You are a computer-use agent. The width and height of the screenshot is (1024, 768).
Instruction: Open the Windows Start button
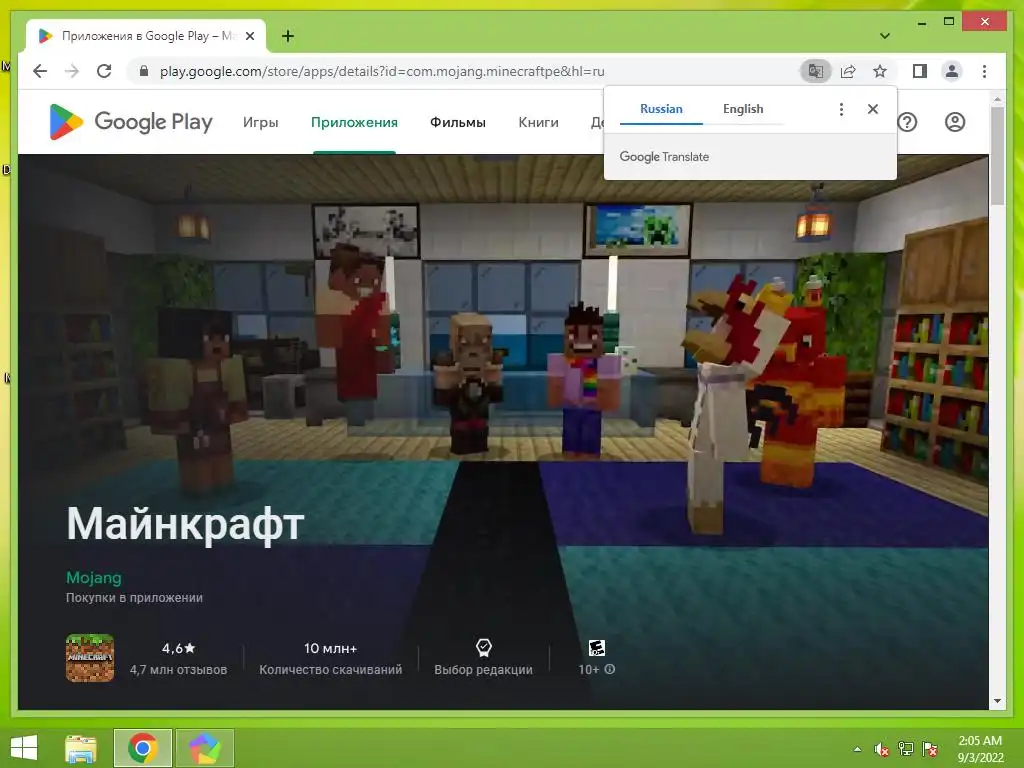25,748
